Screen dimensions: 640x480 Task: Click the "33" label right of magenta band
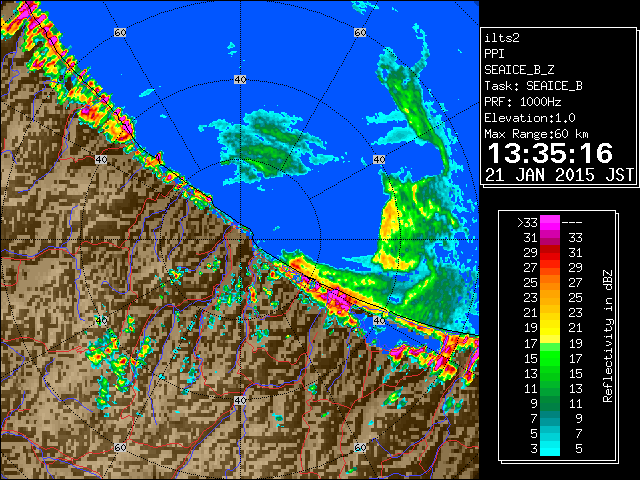click(x=575, y=238)
